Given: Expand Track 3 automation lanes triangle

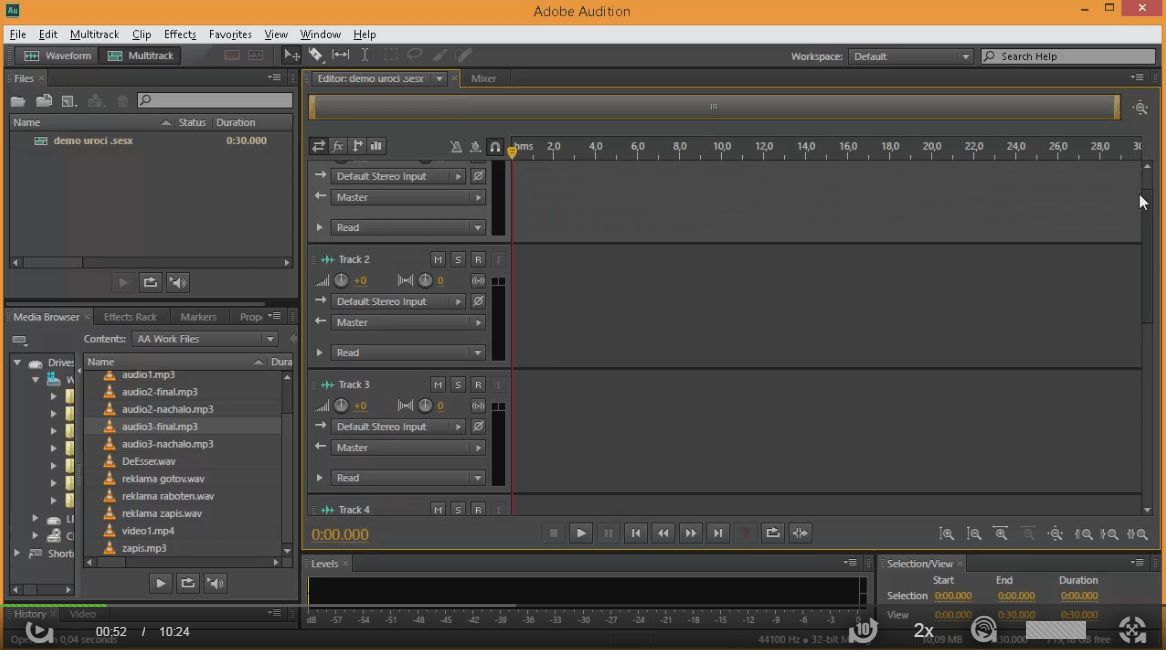Looking at the screenshot, I should click(320, 478).
